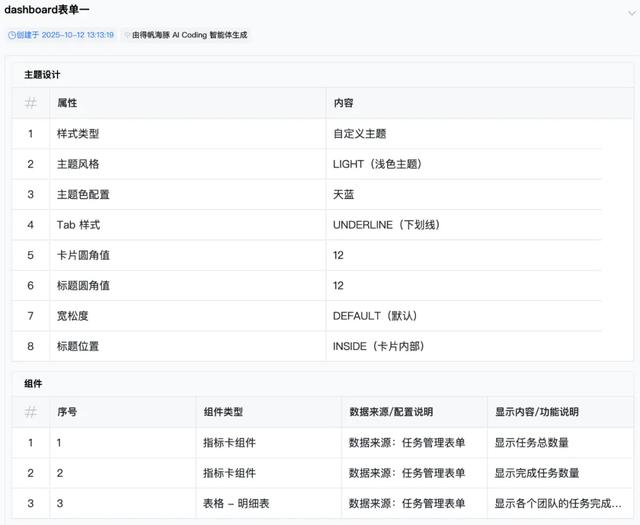Screen dimensions: 640x525
Task: Click the clock icon beside the creation date
Action: click(12, 35)
